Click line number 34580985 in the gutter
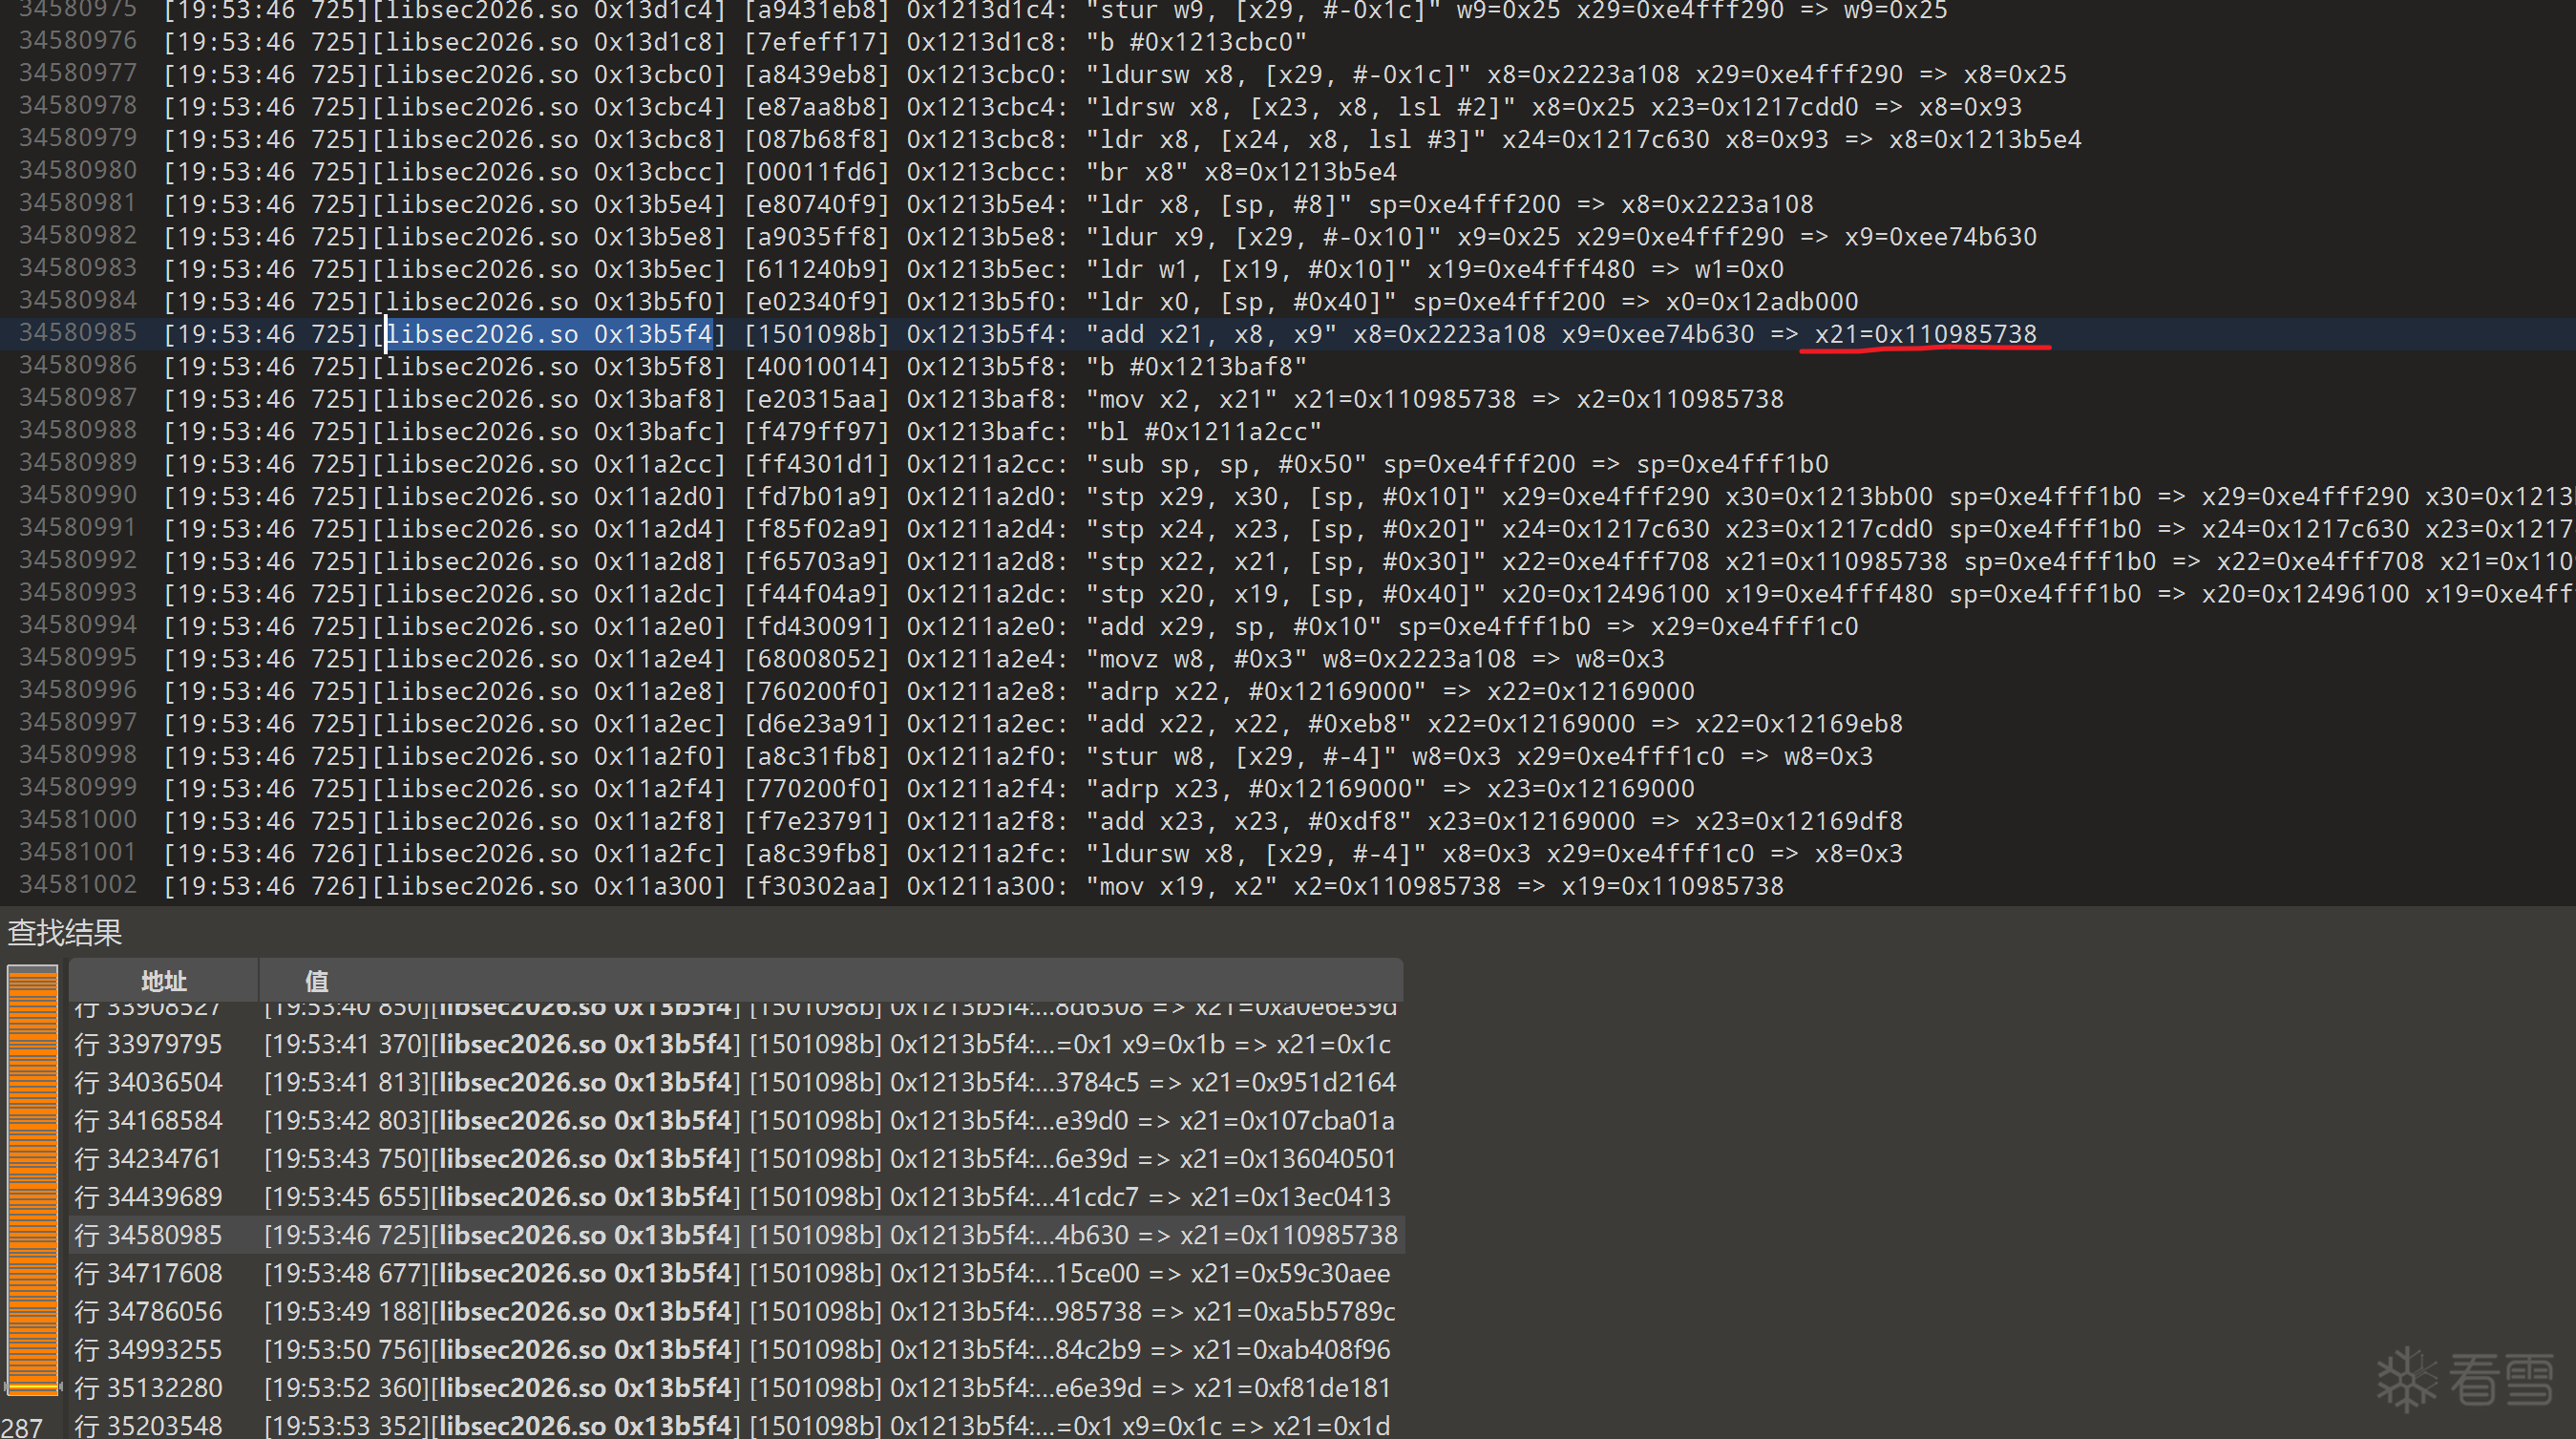Screen dimensions: 2576x1439 tap(78, 333)
